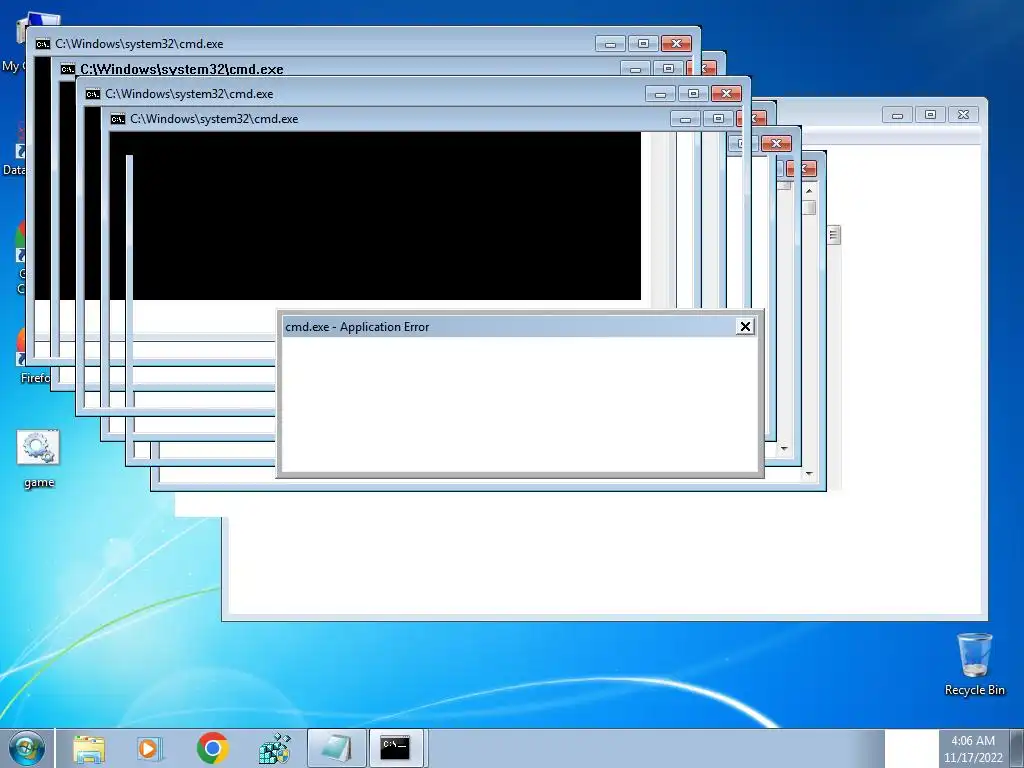This screenshot has height=768, width=1024.
Task: Click the date and time clock in tray
Action: [x=973, y=749]
